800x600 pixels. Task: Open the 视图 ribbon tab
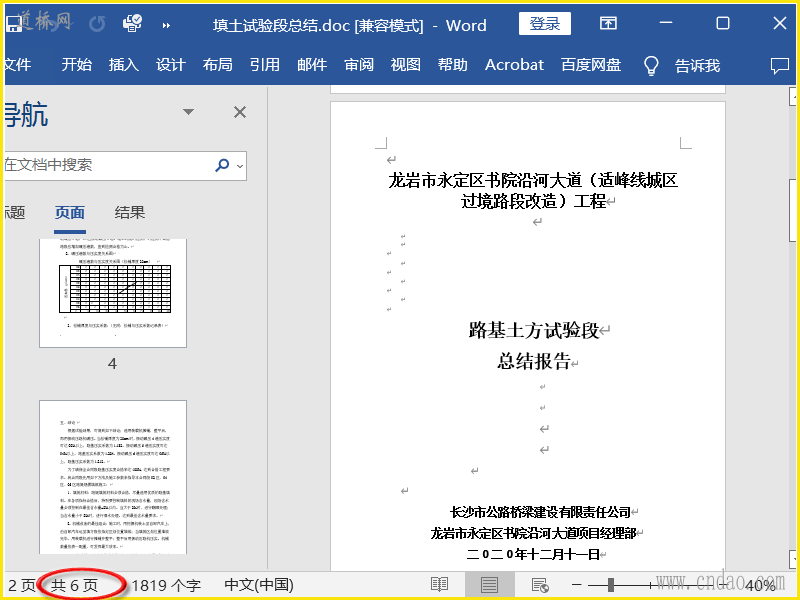tap(406, 65)
